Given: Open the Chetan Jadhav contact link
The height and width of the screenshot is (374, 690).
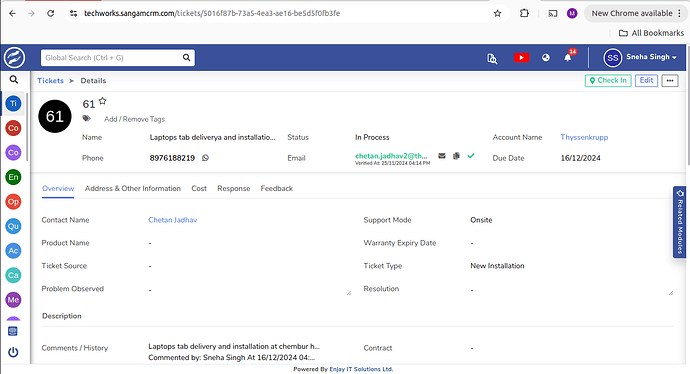Looking at the screenshot, I should (172, 220).
